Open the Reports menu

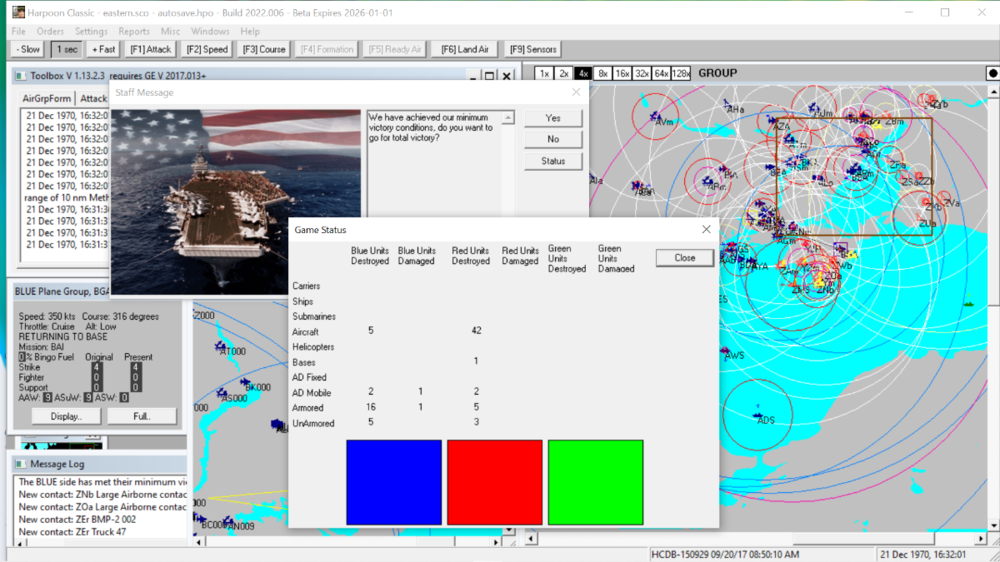click(134, 31)
